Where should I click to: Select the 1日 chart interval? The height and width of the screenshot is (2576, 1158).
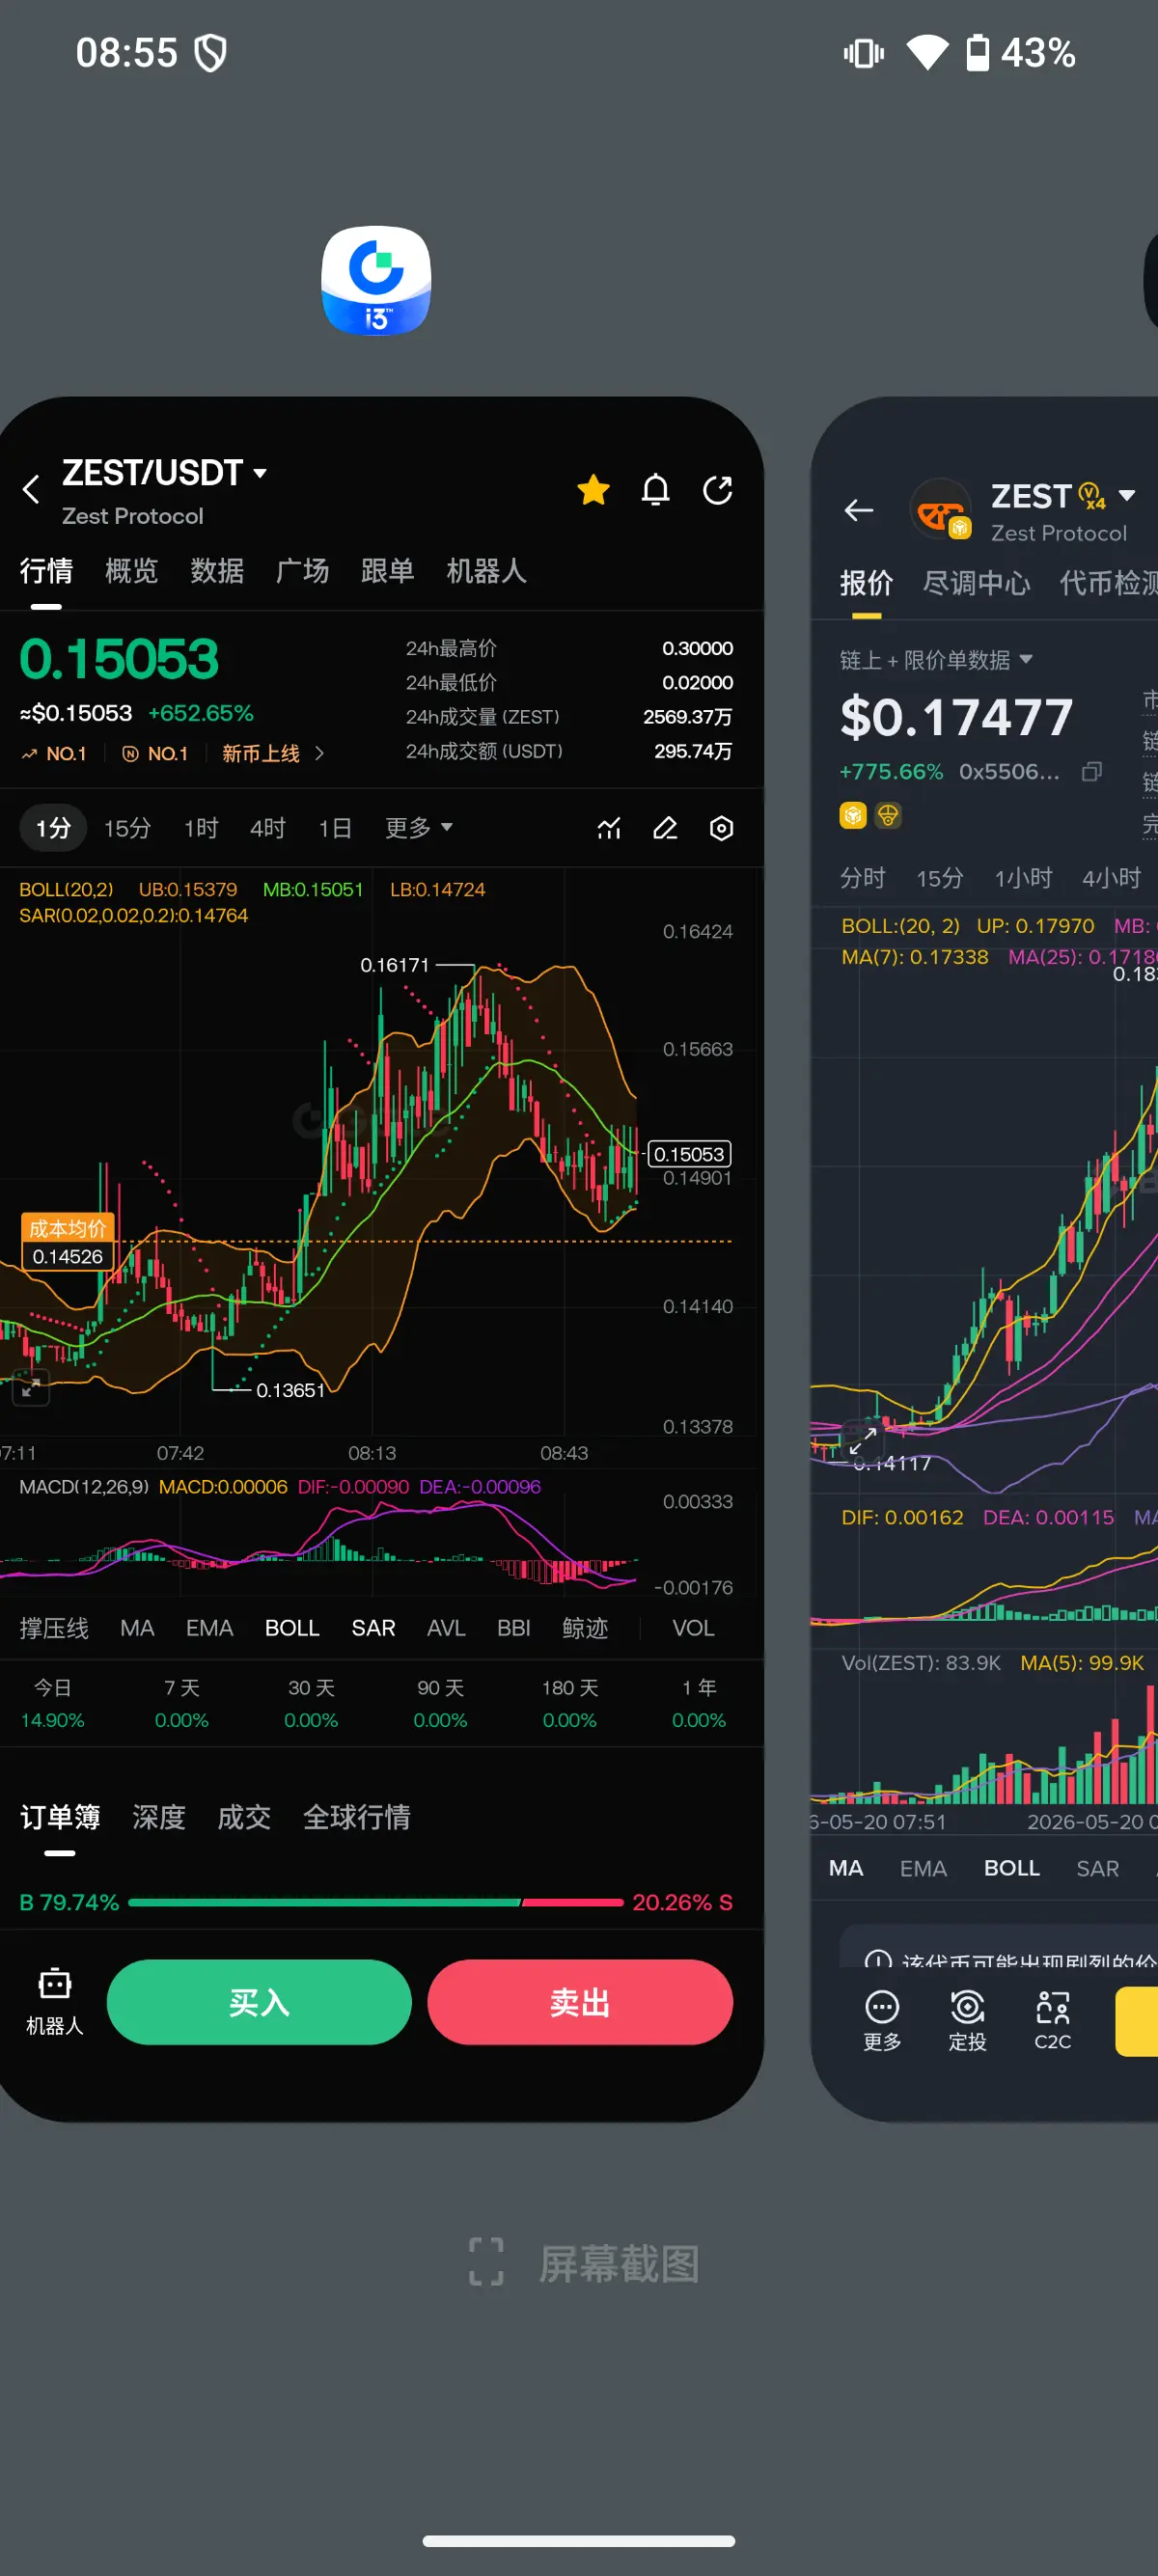[x=334, y=828]
